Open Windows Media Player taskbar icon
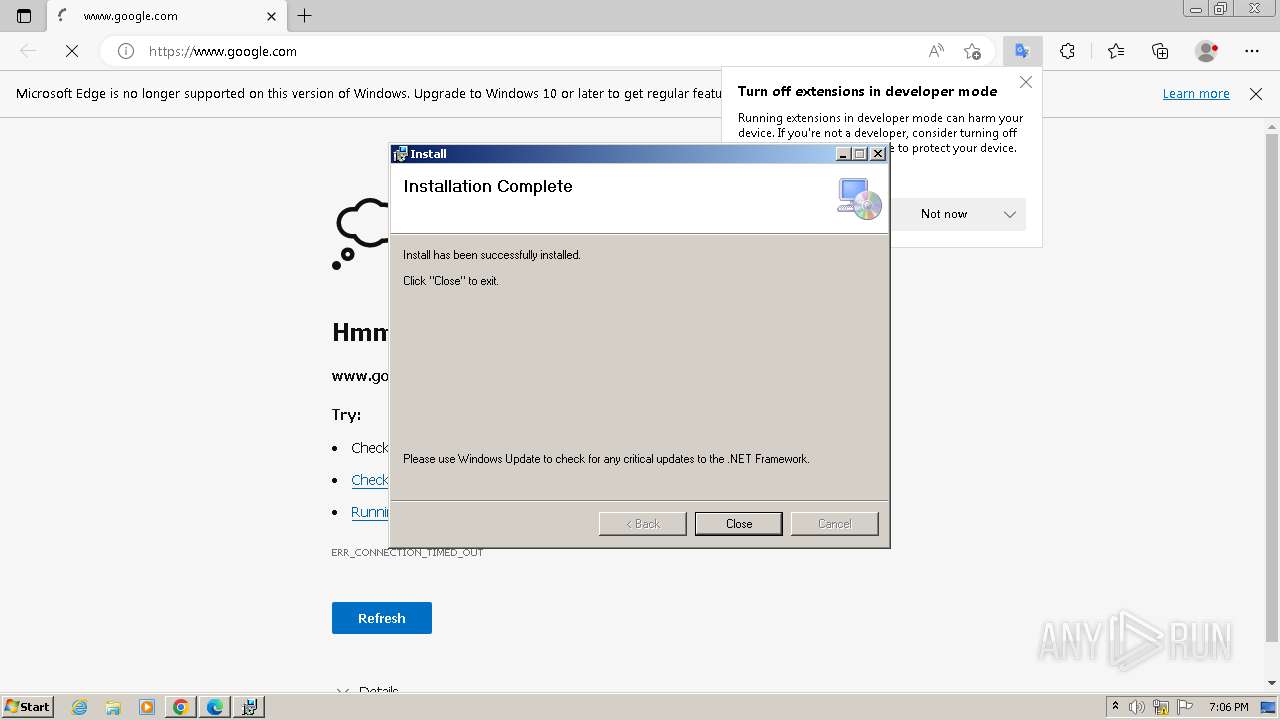This screenshot has height=720, width=1280. [147, 707]
